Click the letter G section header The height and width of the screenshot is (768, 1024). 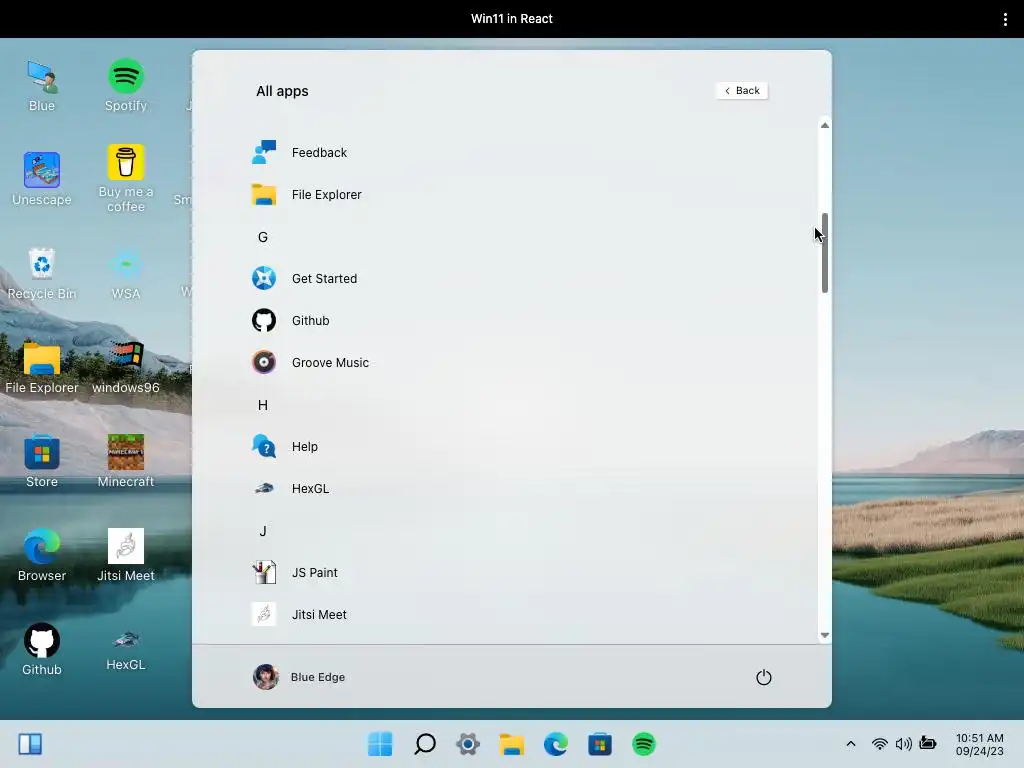click(263, 237)
